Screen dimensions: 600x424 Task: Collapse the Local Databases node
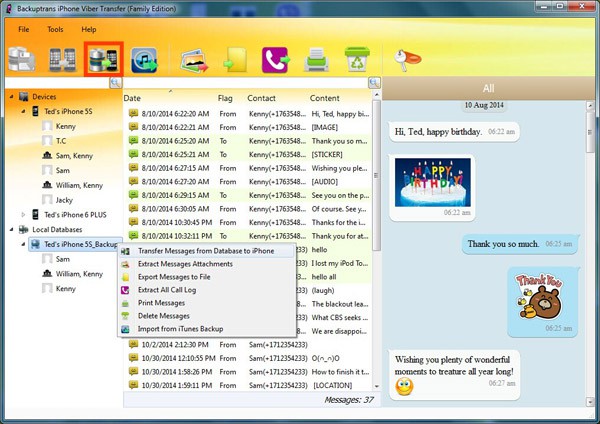coord(11,230)
